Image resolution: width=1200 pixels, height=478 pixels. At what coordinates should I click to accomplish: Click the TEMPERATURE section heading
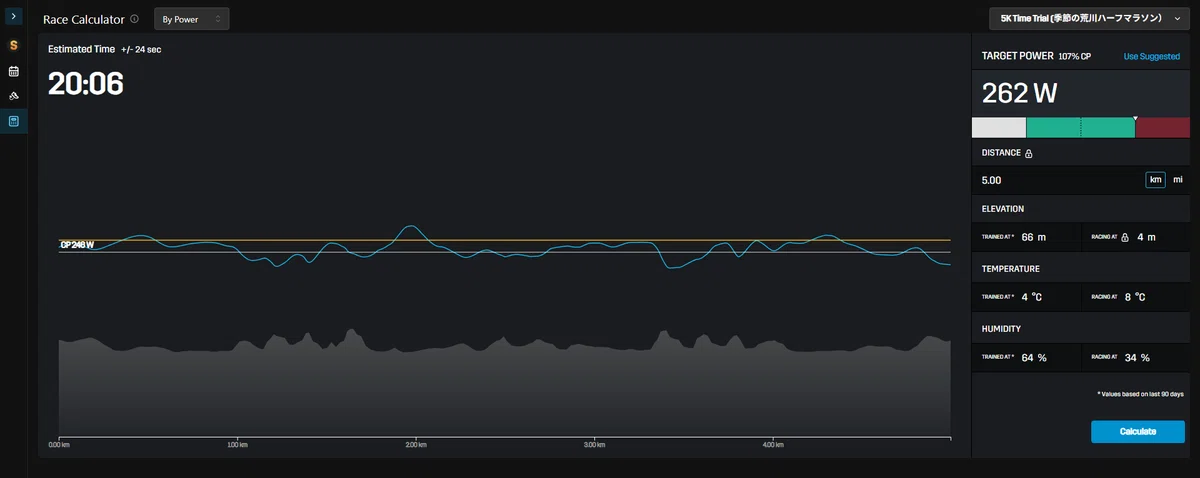[x=1011, y=269]
